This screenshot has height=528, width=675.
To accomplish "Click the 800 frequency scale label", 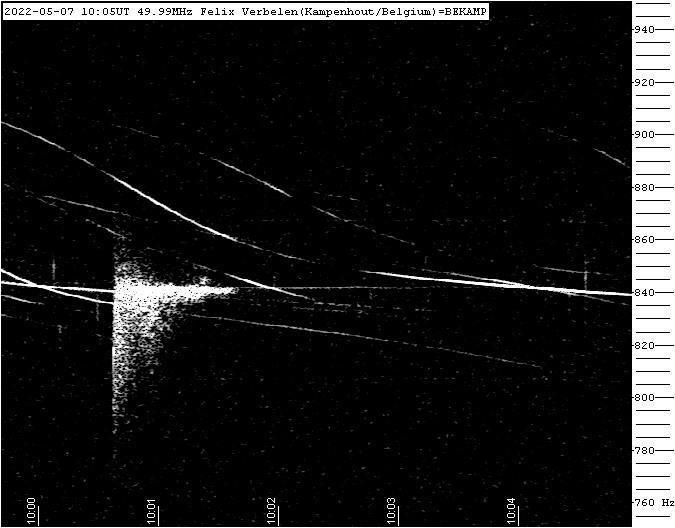I will (x=645, y=398).
